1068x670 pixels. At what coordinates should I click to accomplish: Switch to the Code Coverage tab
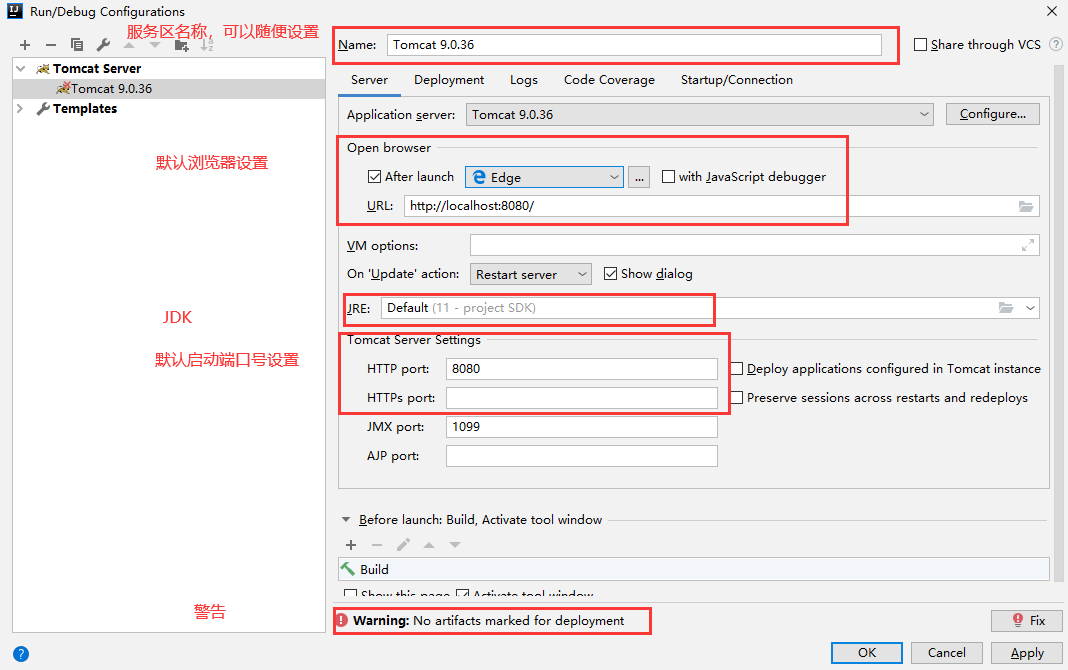point(609,80)
